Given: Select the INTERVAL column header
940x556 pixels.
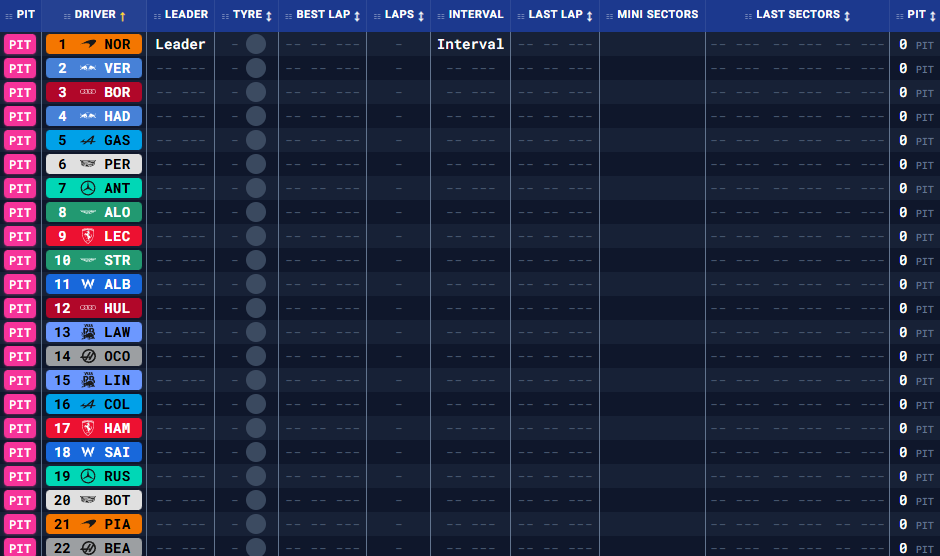Looking at the screenshot, I should tap(476, 15).
